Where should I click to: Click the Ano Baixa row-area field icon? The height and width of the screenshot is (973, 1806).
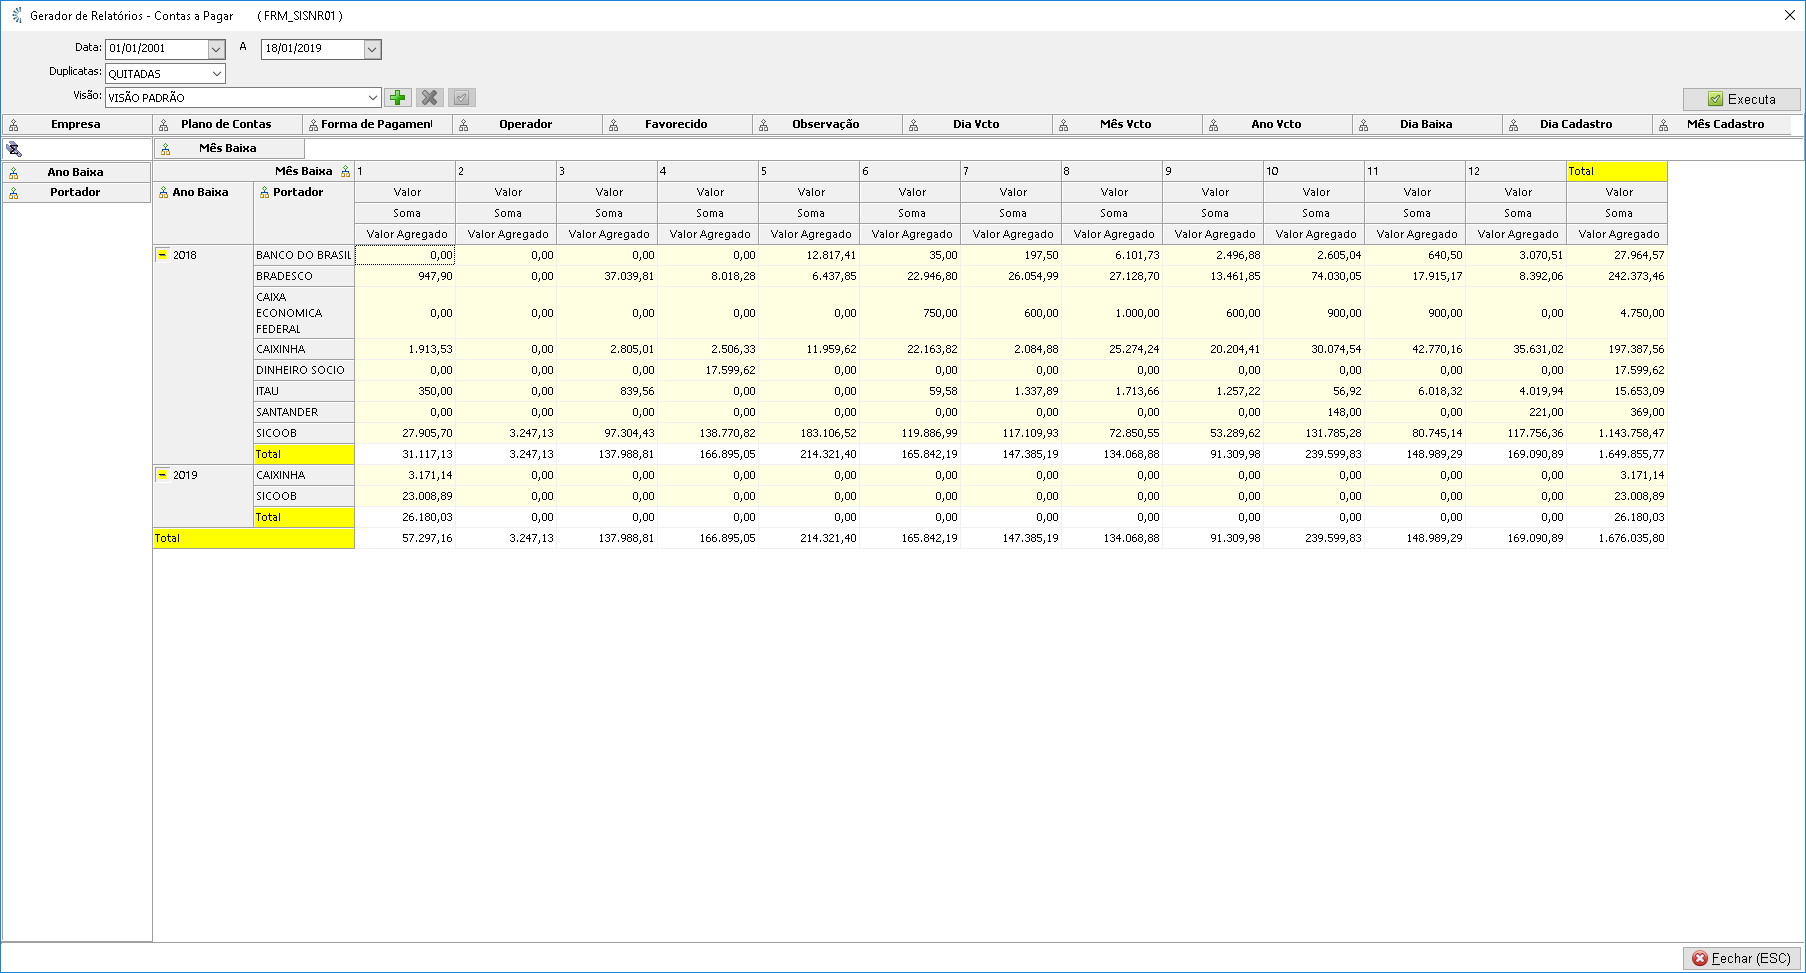[x=14, y=173]
